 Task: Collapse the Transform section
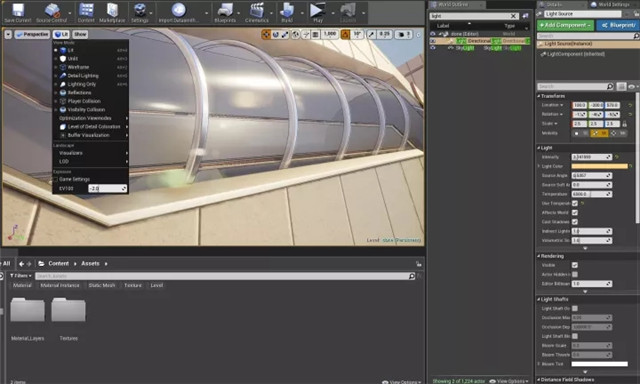coord(538,96)
